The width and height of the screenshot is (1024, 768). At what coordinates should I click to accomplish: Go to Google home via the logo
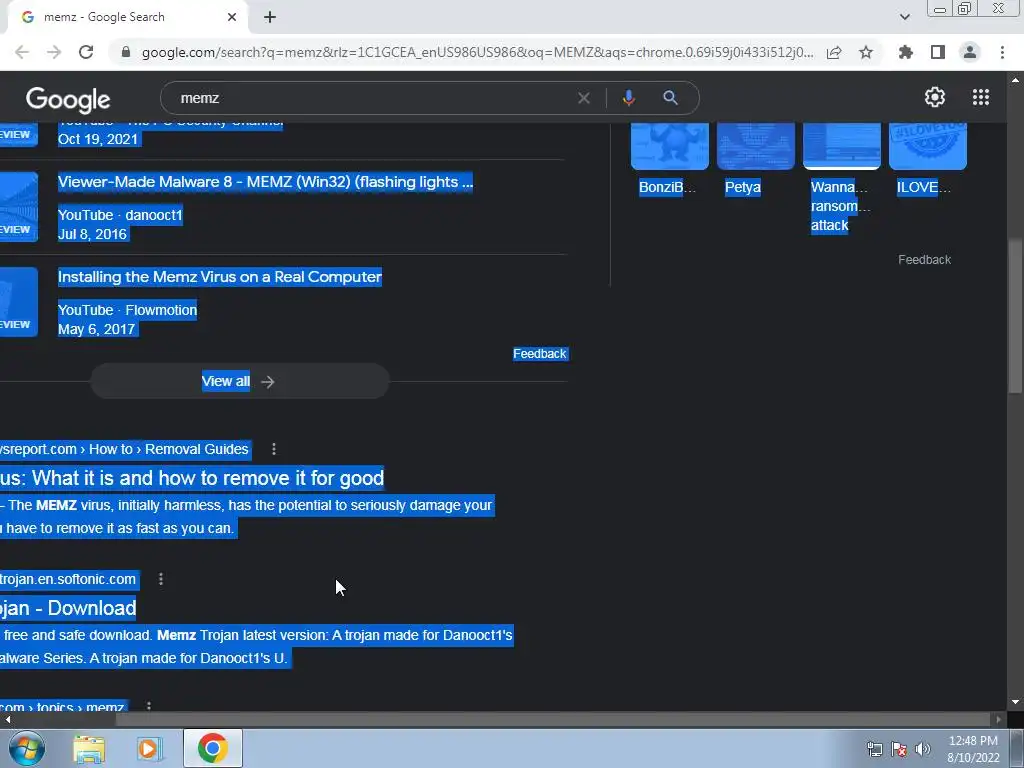[68, 99]
